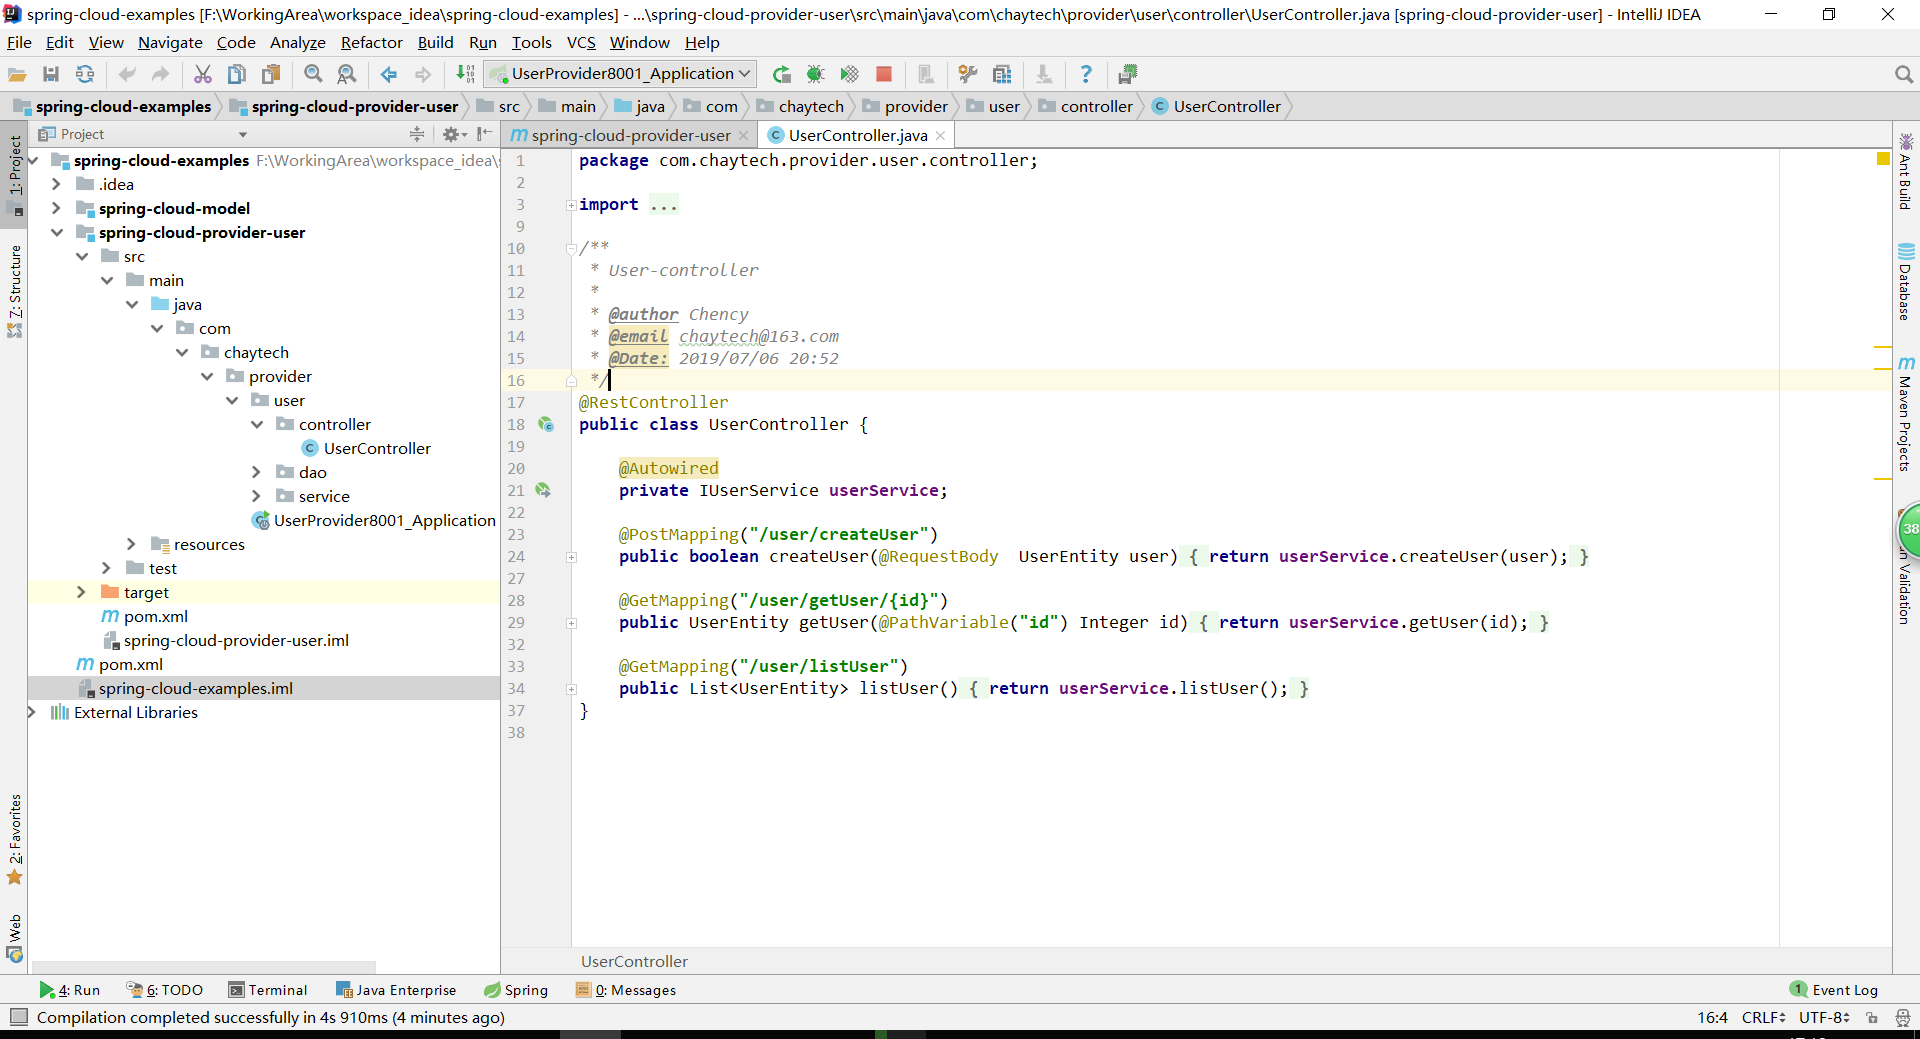Click the Back navigation arrow
The width and height of the screenshot is (1920, 1039).
tap(389, 74)
